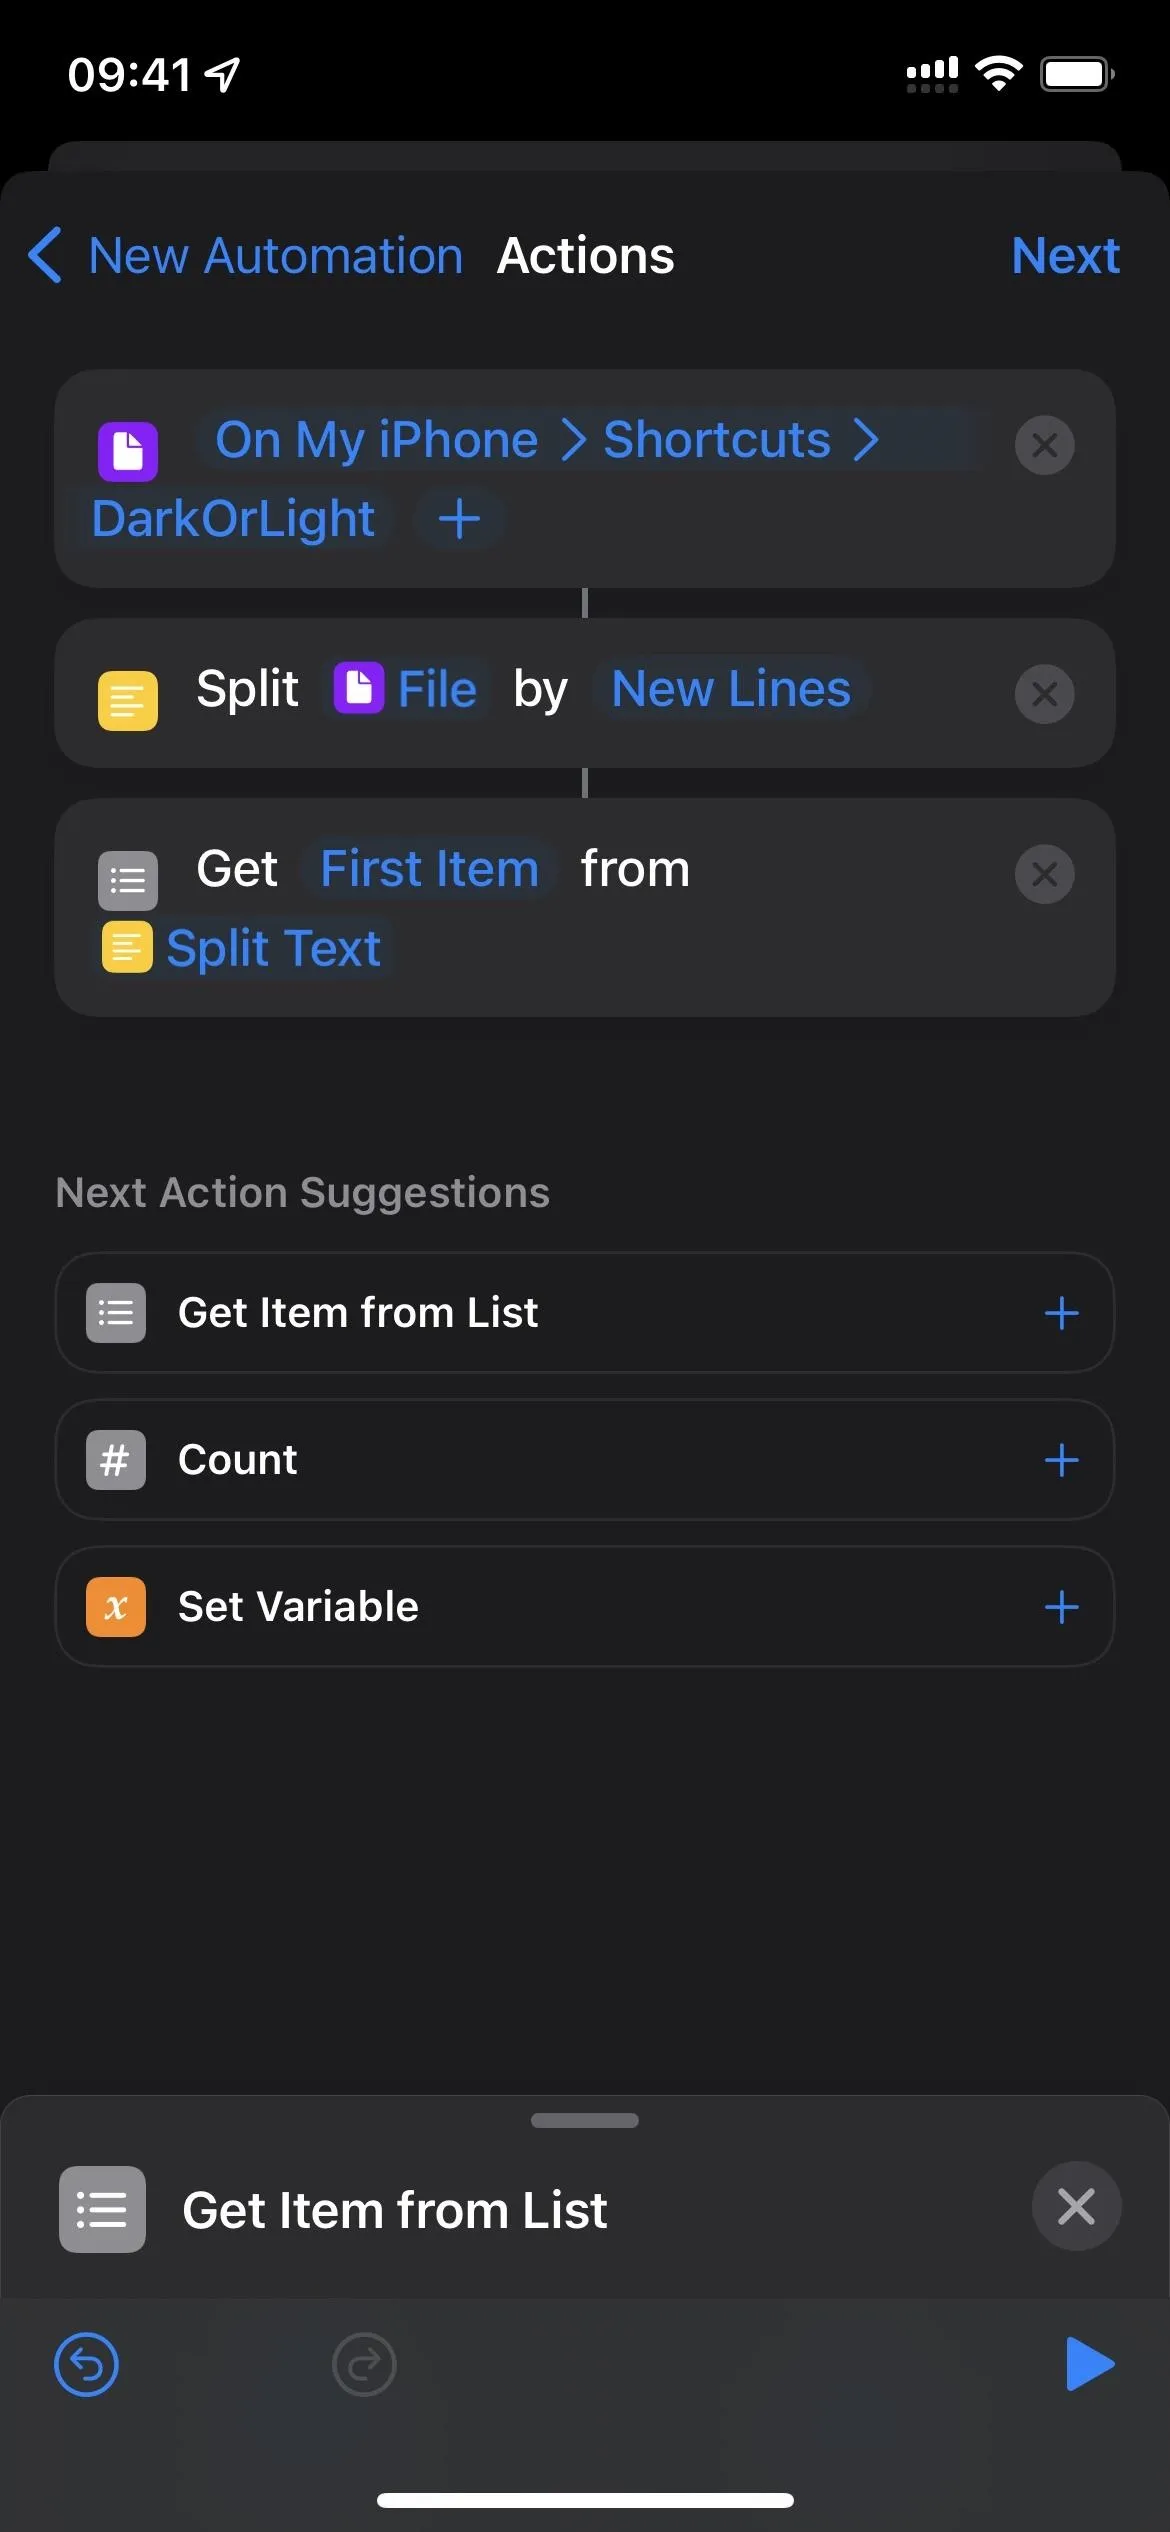Screen dimensions: 1170x2532
Task: Delete the Split Text action
Action: tap(1044, 694)
